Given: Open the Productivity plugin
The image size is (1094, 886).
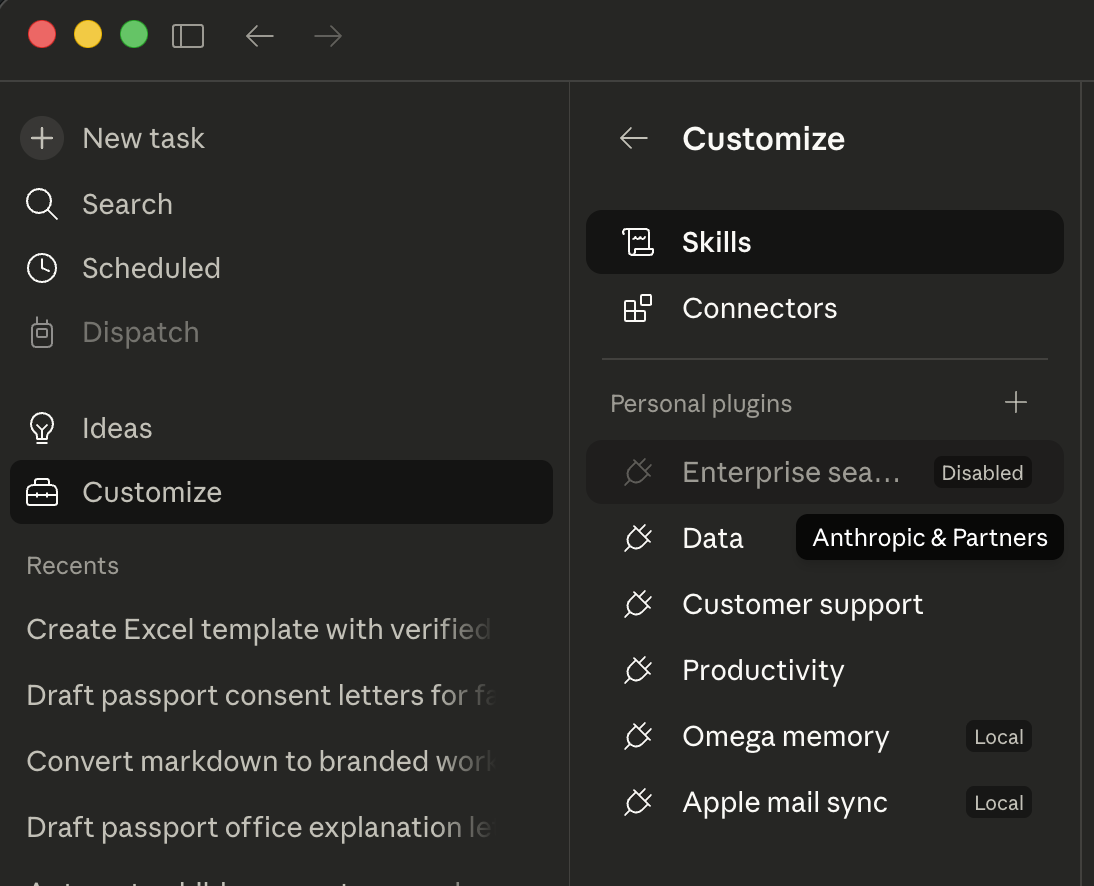Looking at the screenshot, I should (x=825, y=670).
